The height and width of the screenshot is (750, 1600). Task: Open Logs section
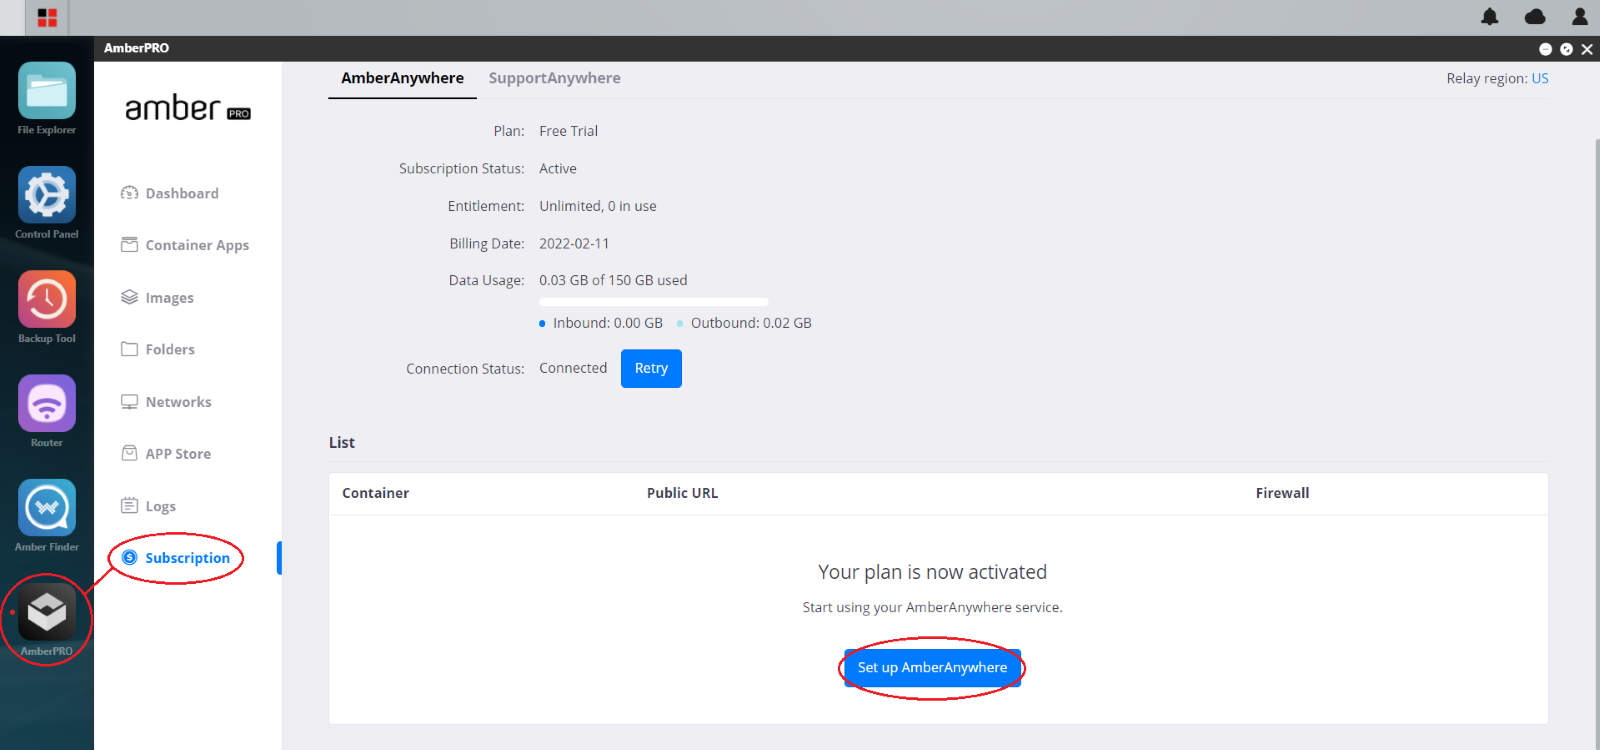(x=161, y=507)
